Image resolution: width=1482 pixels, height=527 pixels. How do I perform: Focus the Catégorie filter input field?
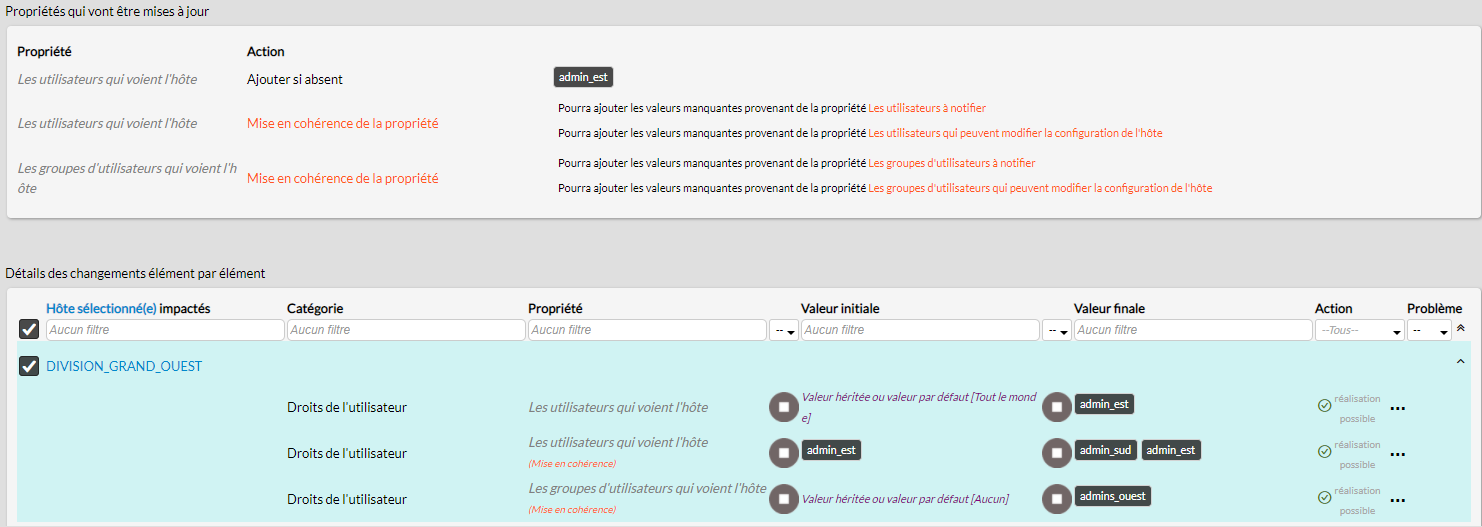coord(406,330)
